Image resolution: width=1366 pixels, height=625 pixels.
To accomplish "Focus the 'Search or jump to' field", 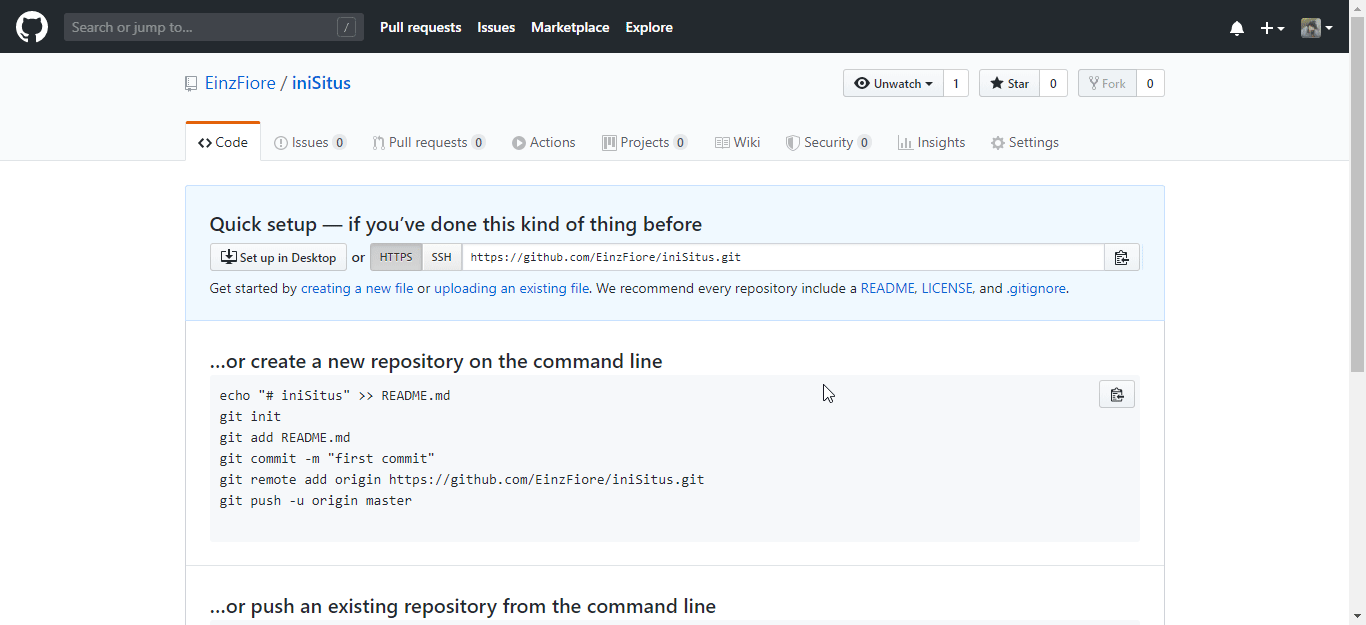I will pos(214,27).
